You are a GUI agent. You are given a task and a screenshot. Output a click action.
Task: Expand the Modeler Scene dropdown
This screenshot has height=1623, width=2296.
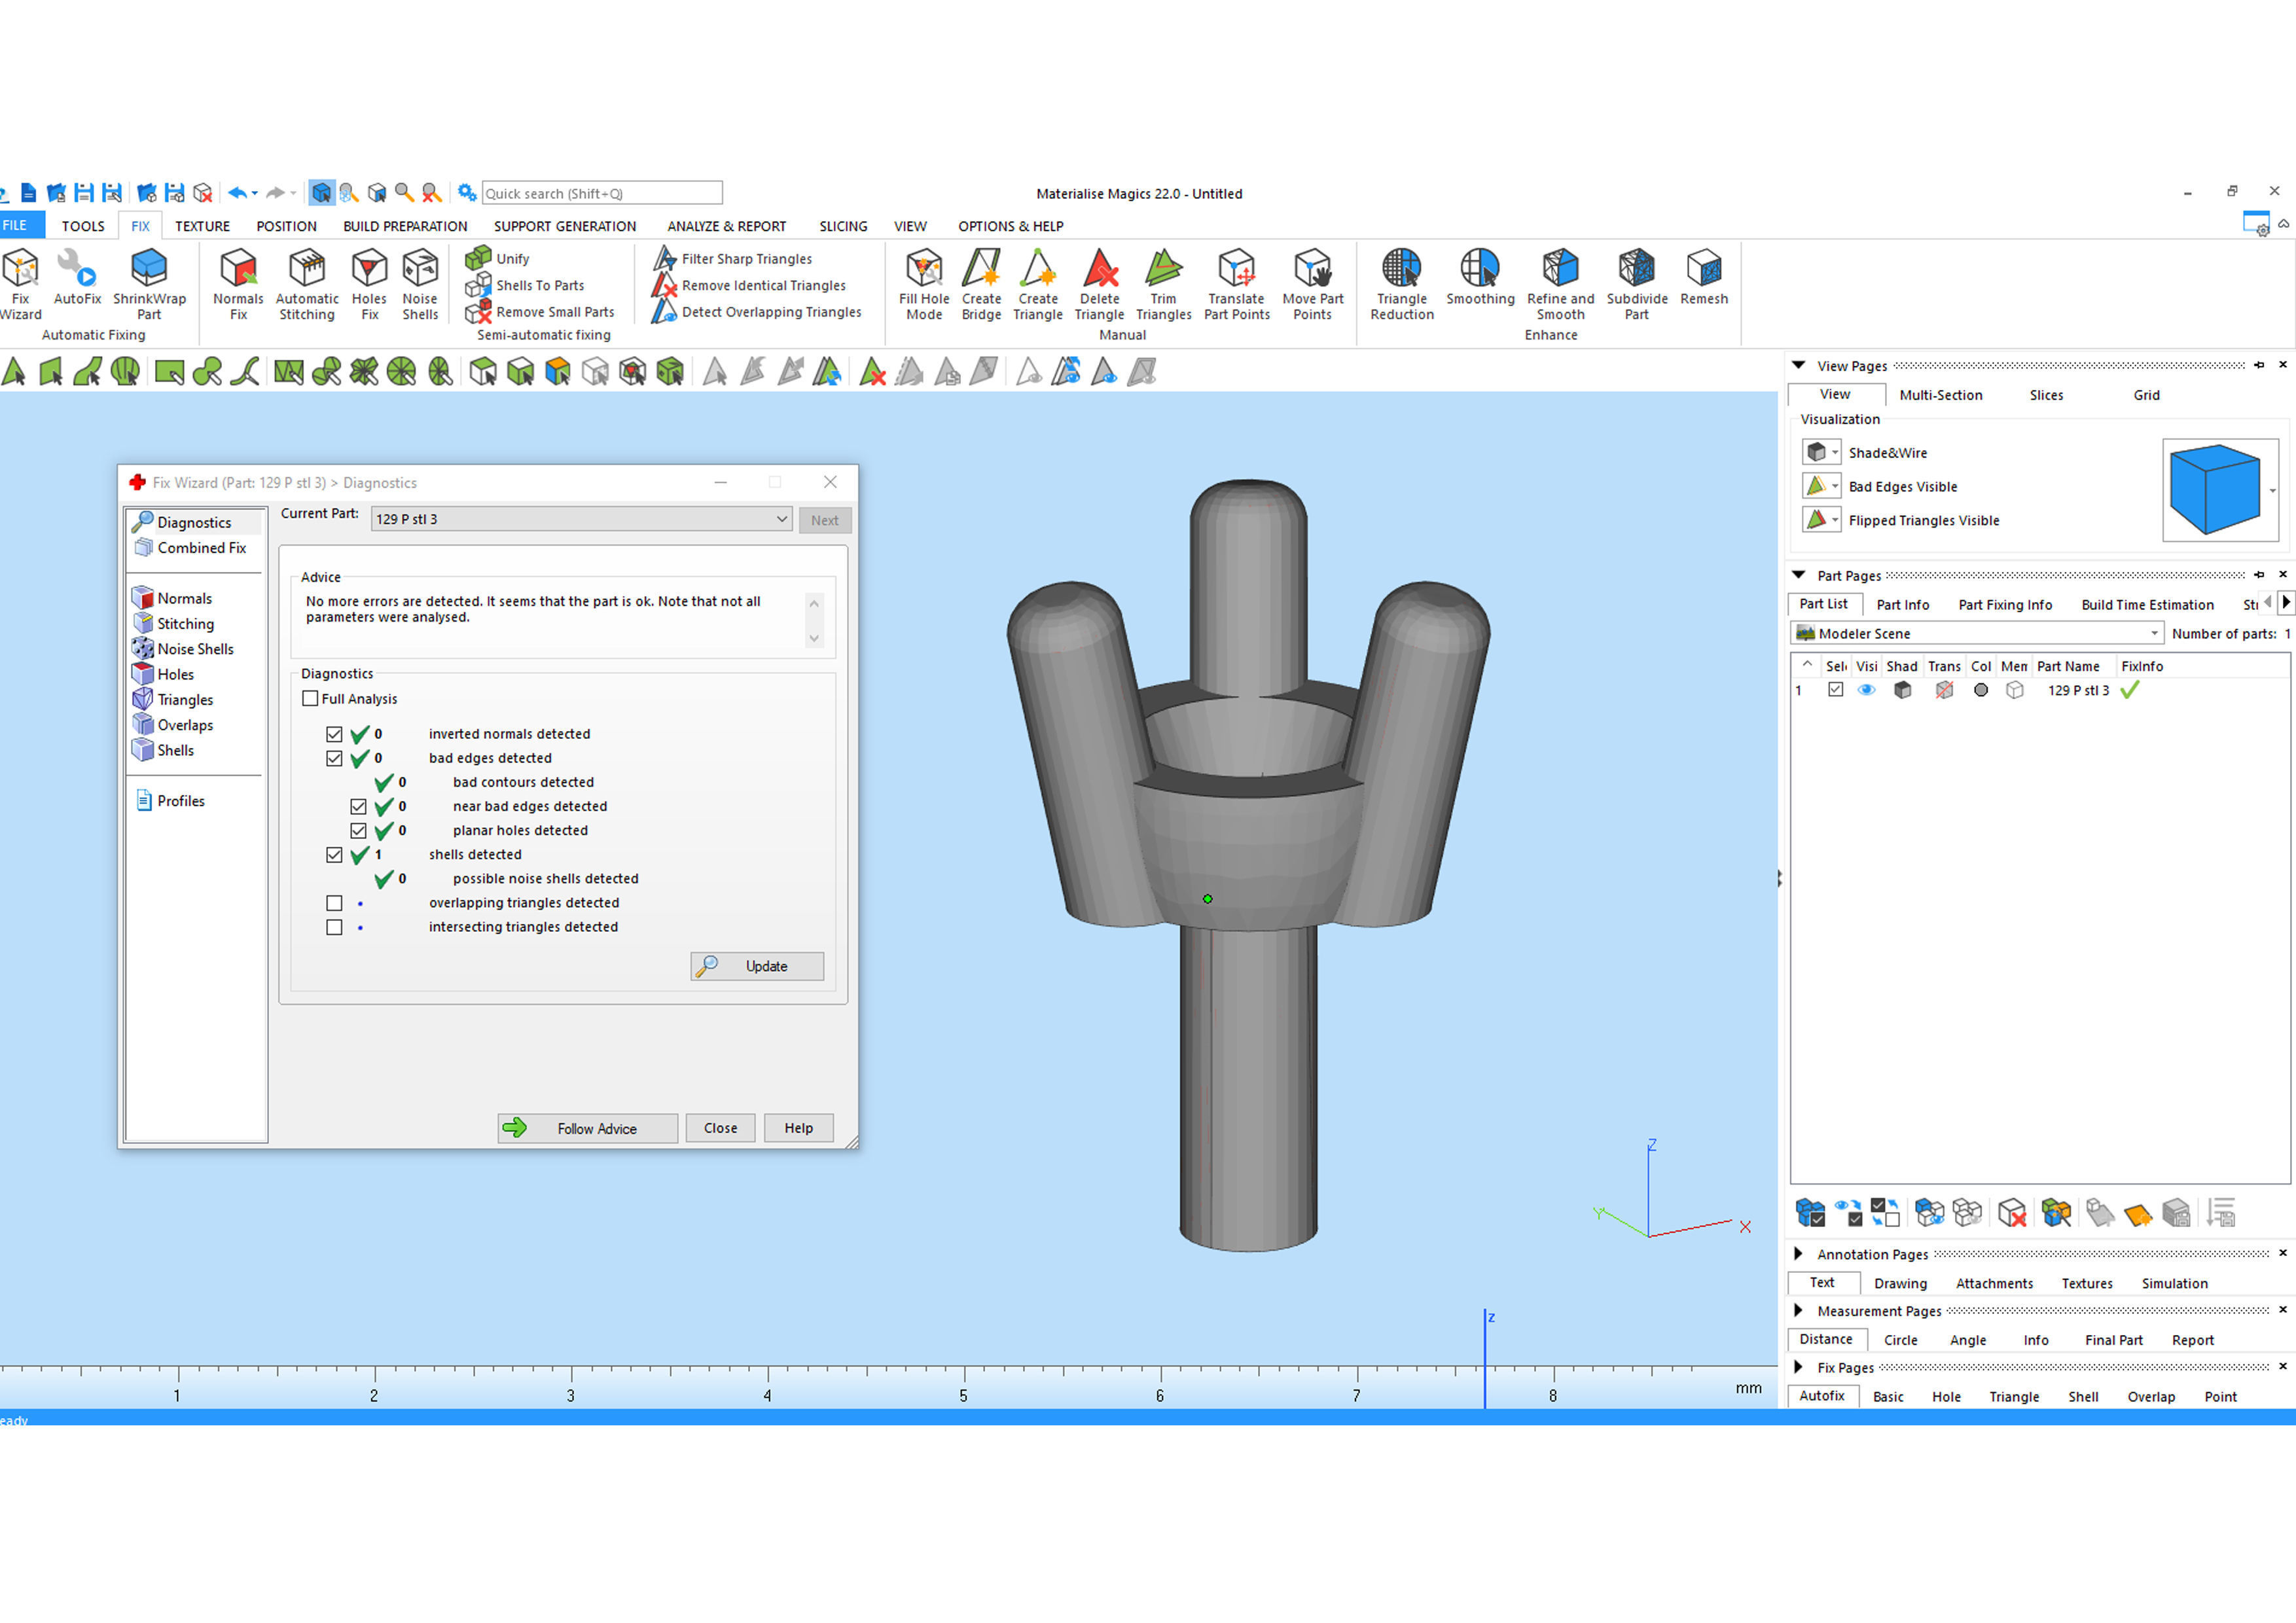coord(2153,633)
